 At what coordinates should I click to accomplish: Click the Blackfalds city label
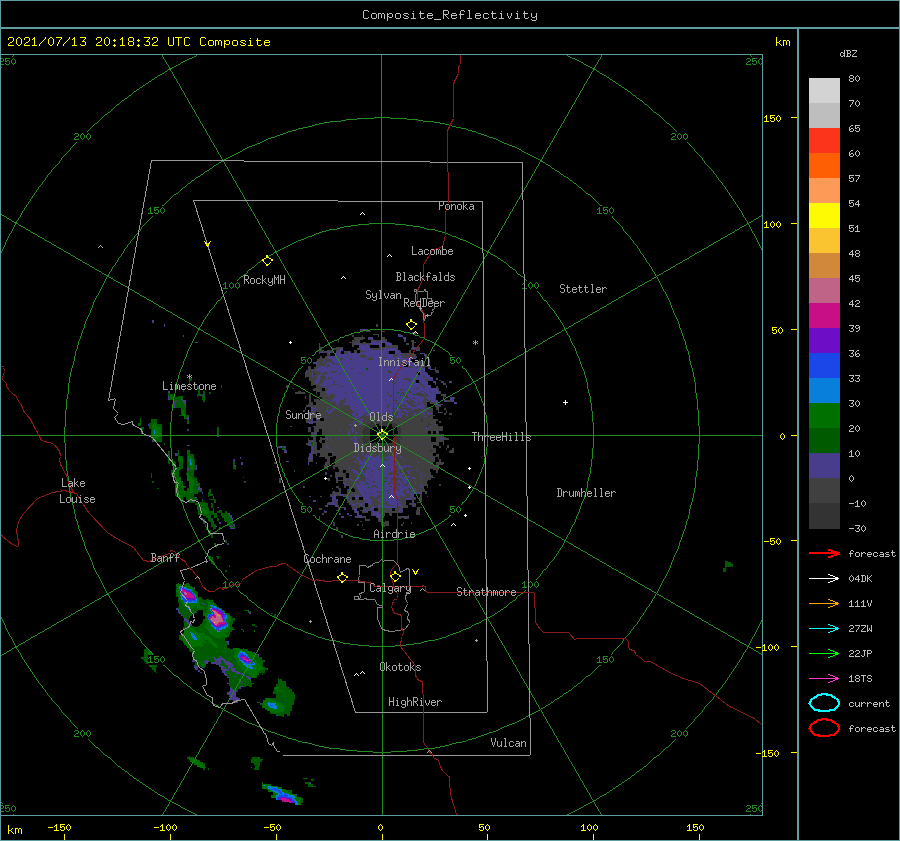coord(425,277)
